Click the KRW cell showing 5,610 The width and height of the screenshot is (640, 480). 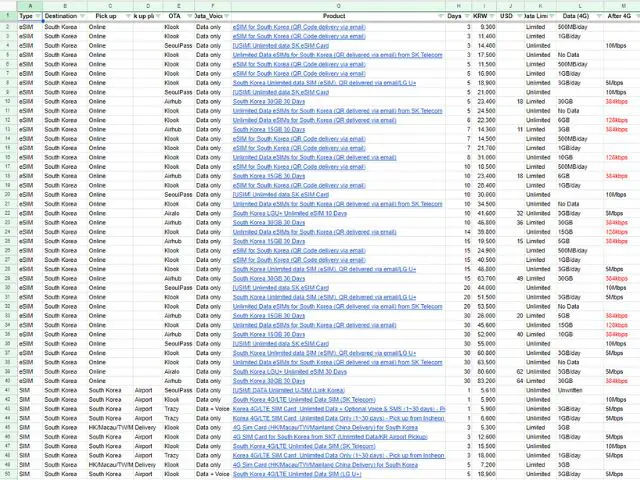click(x=484, y=390)
